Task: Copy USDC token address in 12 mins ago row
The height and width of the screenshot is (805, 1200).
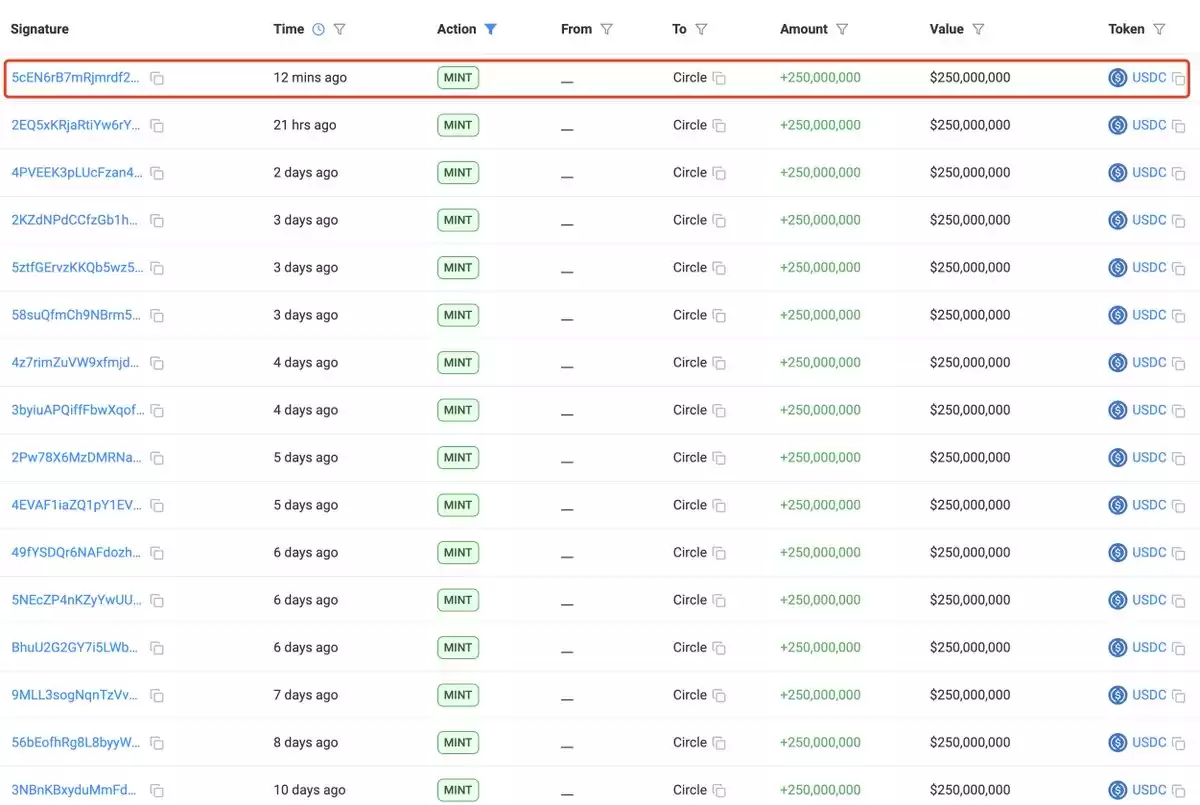Action: tap(1179, 78)
